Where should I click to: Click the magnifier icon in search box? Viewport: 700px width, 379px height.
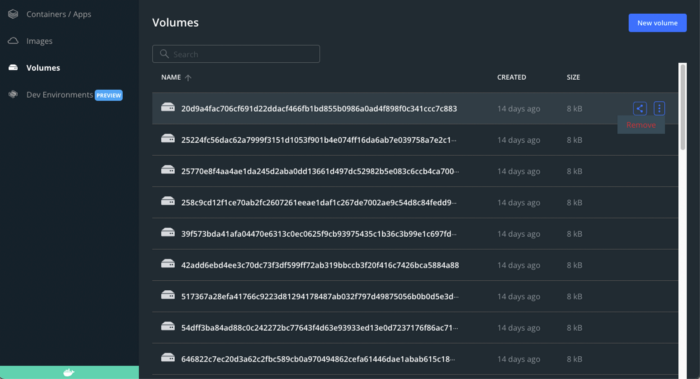(164, 54)
